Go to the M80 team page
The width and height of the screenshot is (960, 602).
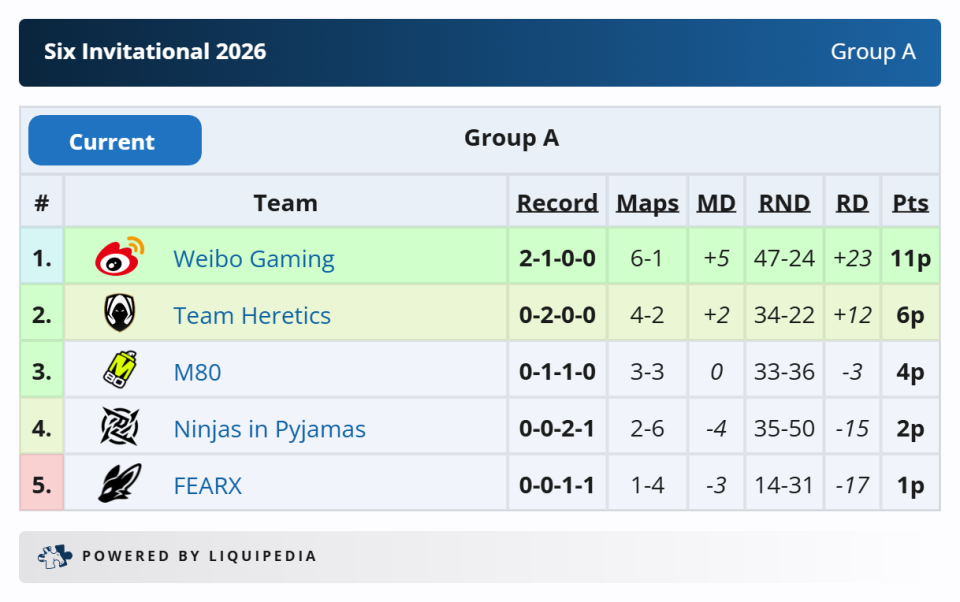pos(197,373)
